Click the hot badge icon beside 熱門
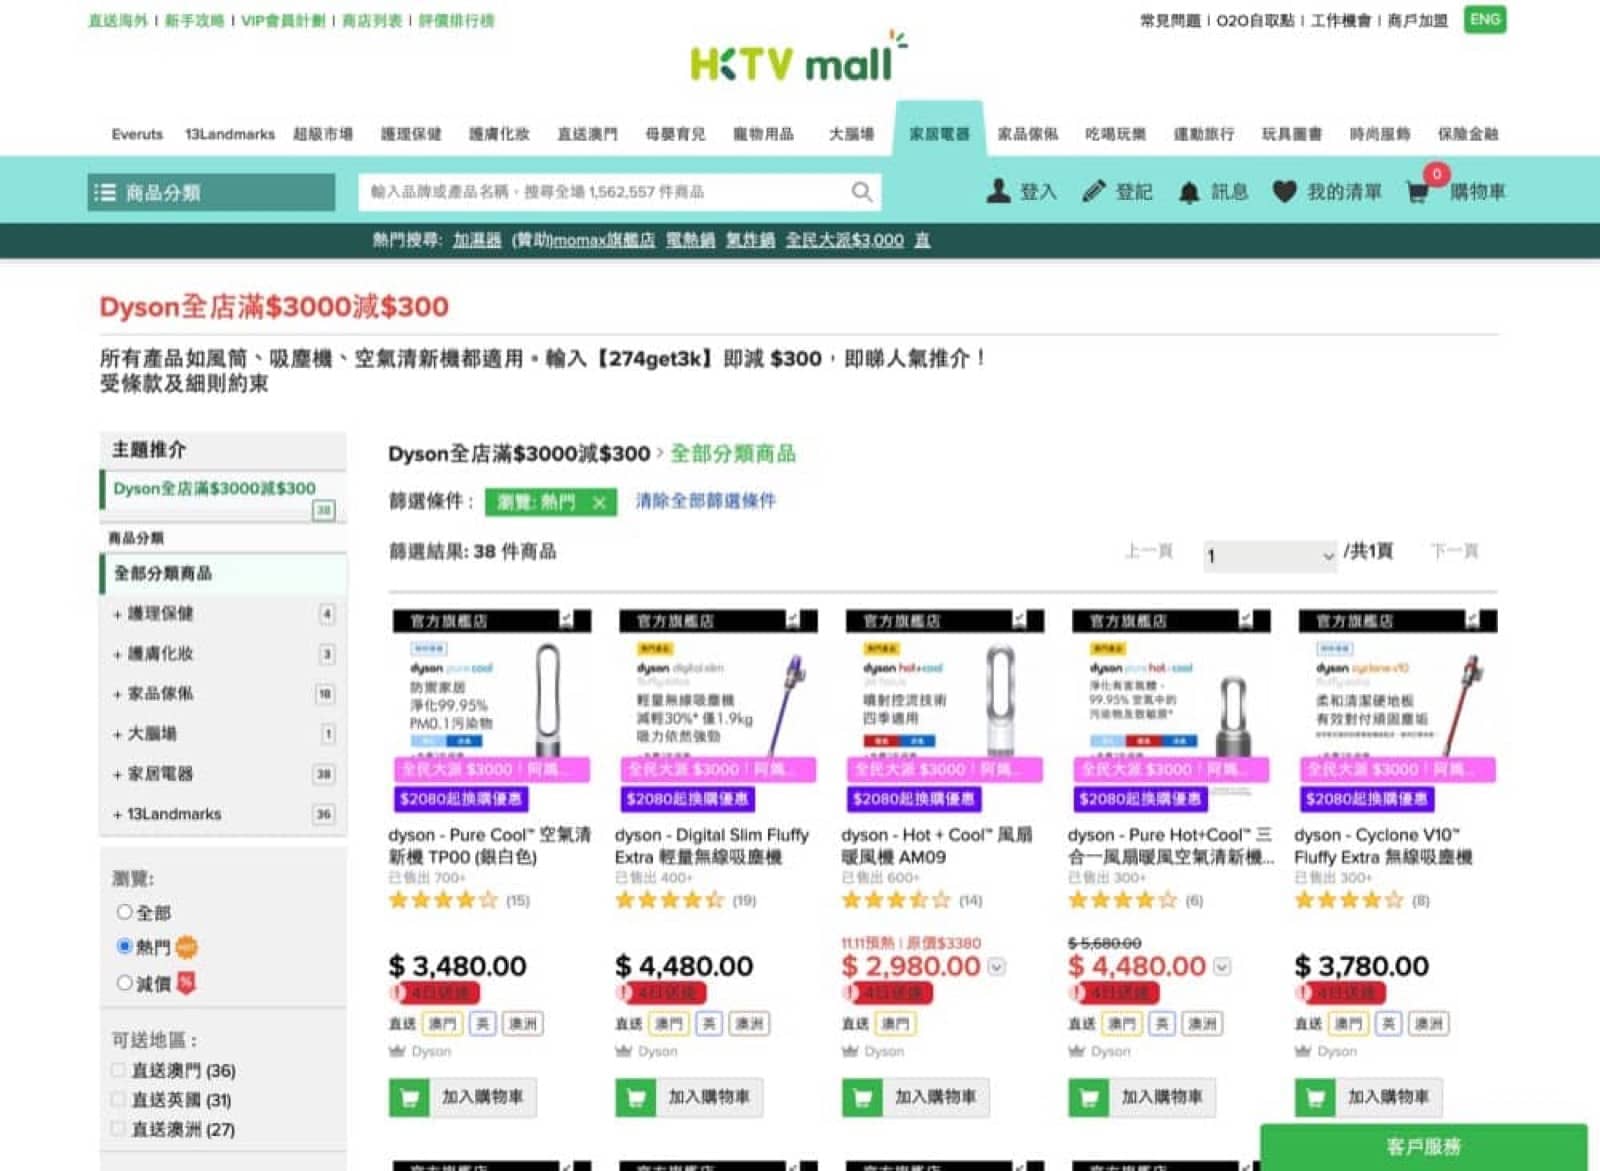The height and width of the screenshot is (1171, 1600). [186, 946]
